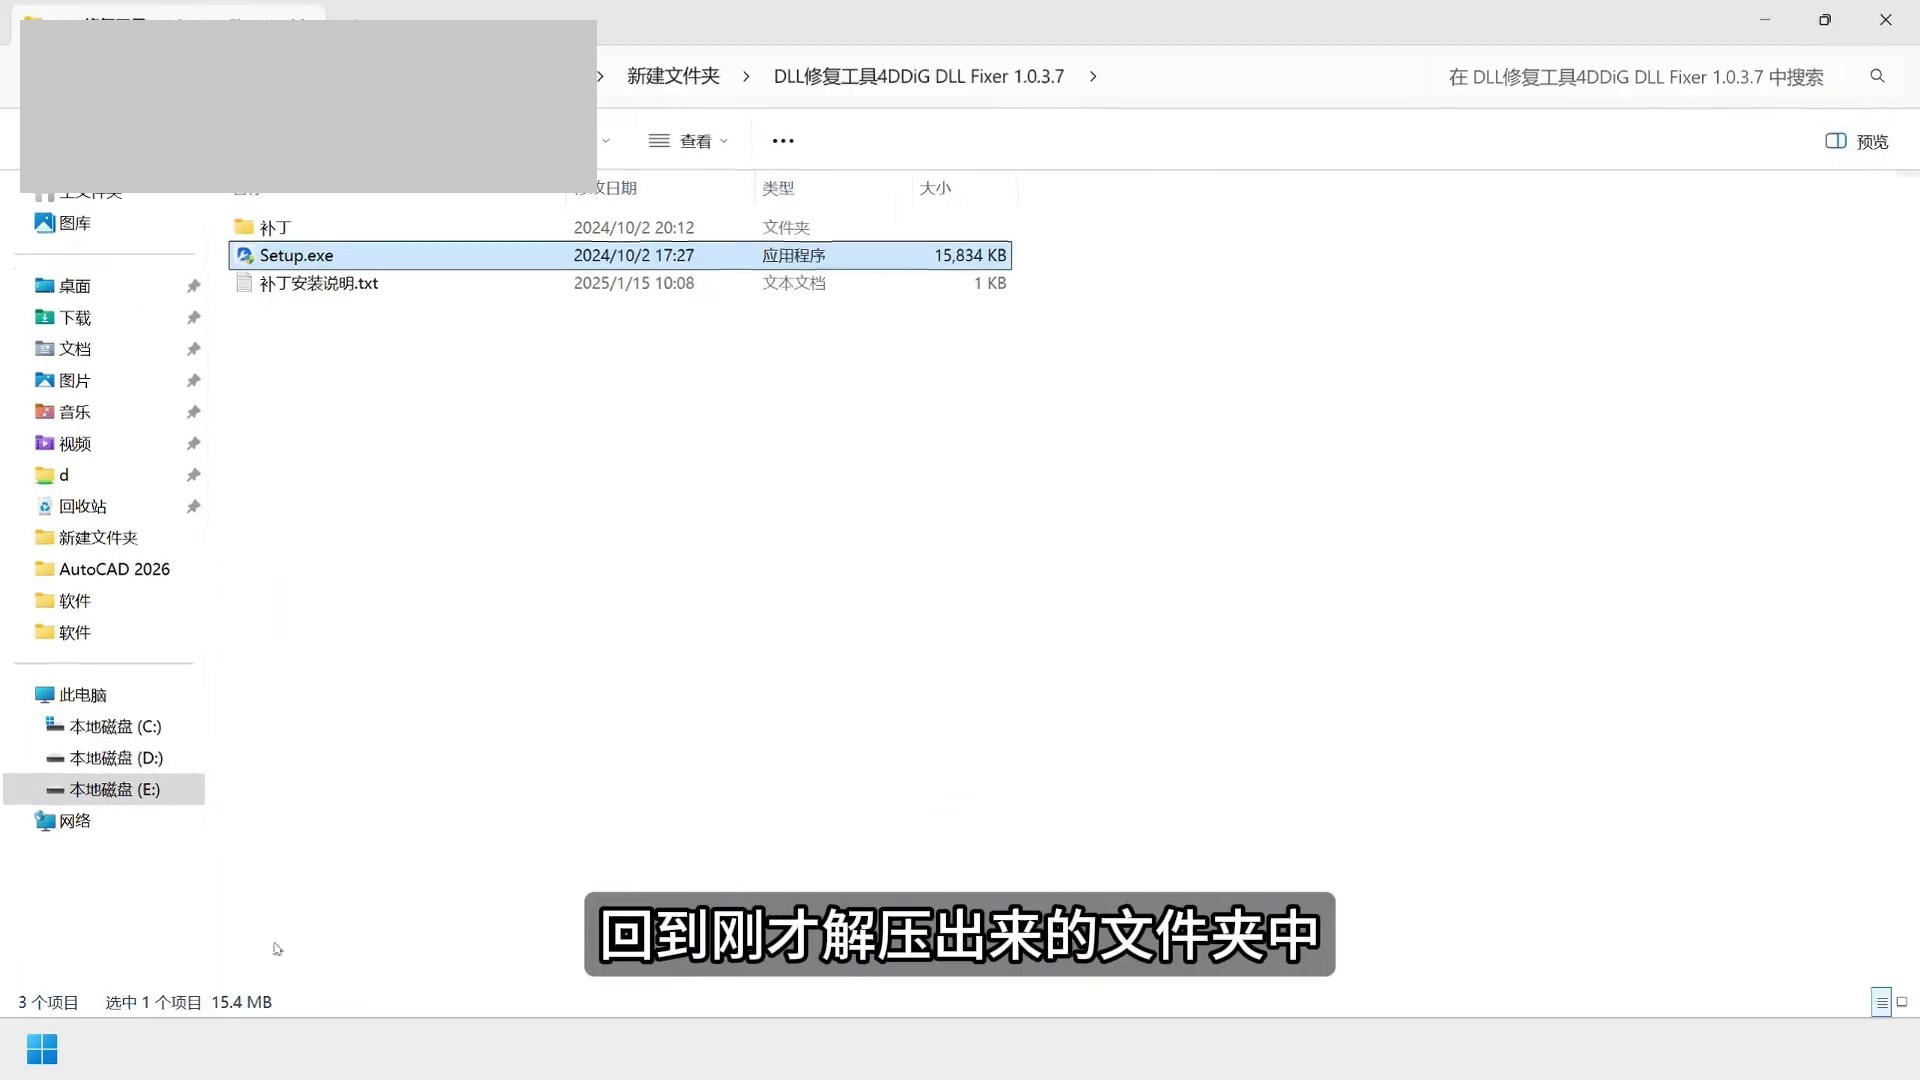Open 本地磁盘 (D:) drive
The height and width of the screenshot is (1080, 1920).
click(x=116, y=758)
